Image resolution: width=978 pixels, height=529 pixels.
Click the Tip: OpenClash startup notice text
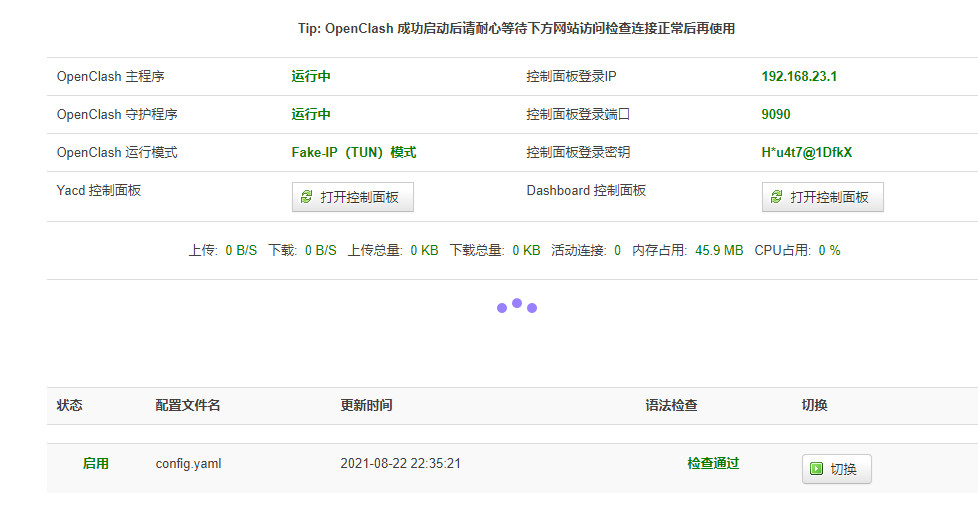516,29
